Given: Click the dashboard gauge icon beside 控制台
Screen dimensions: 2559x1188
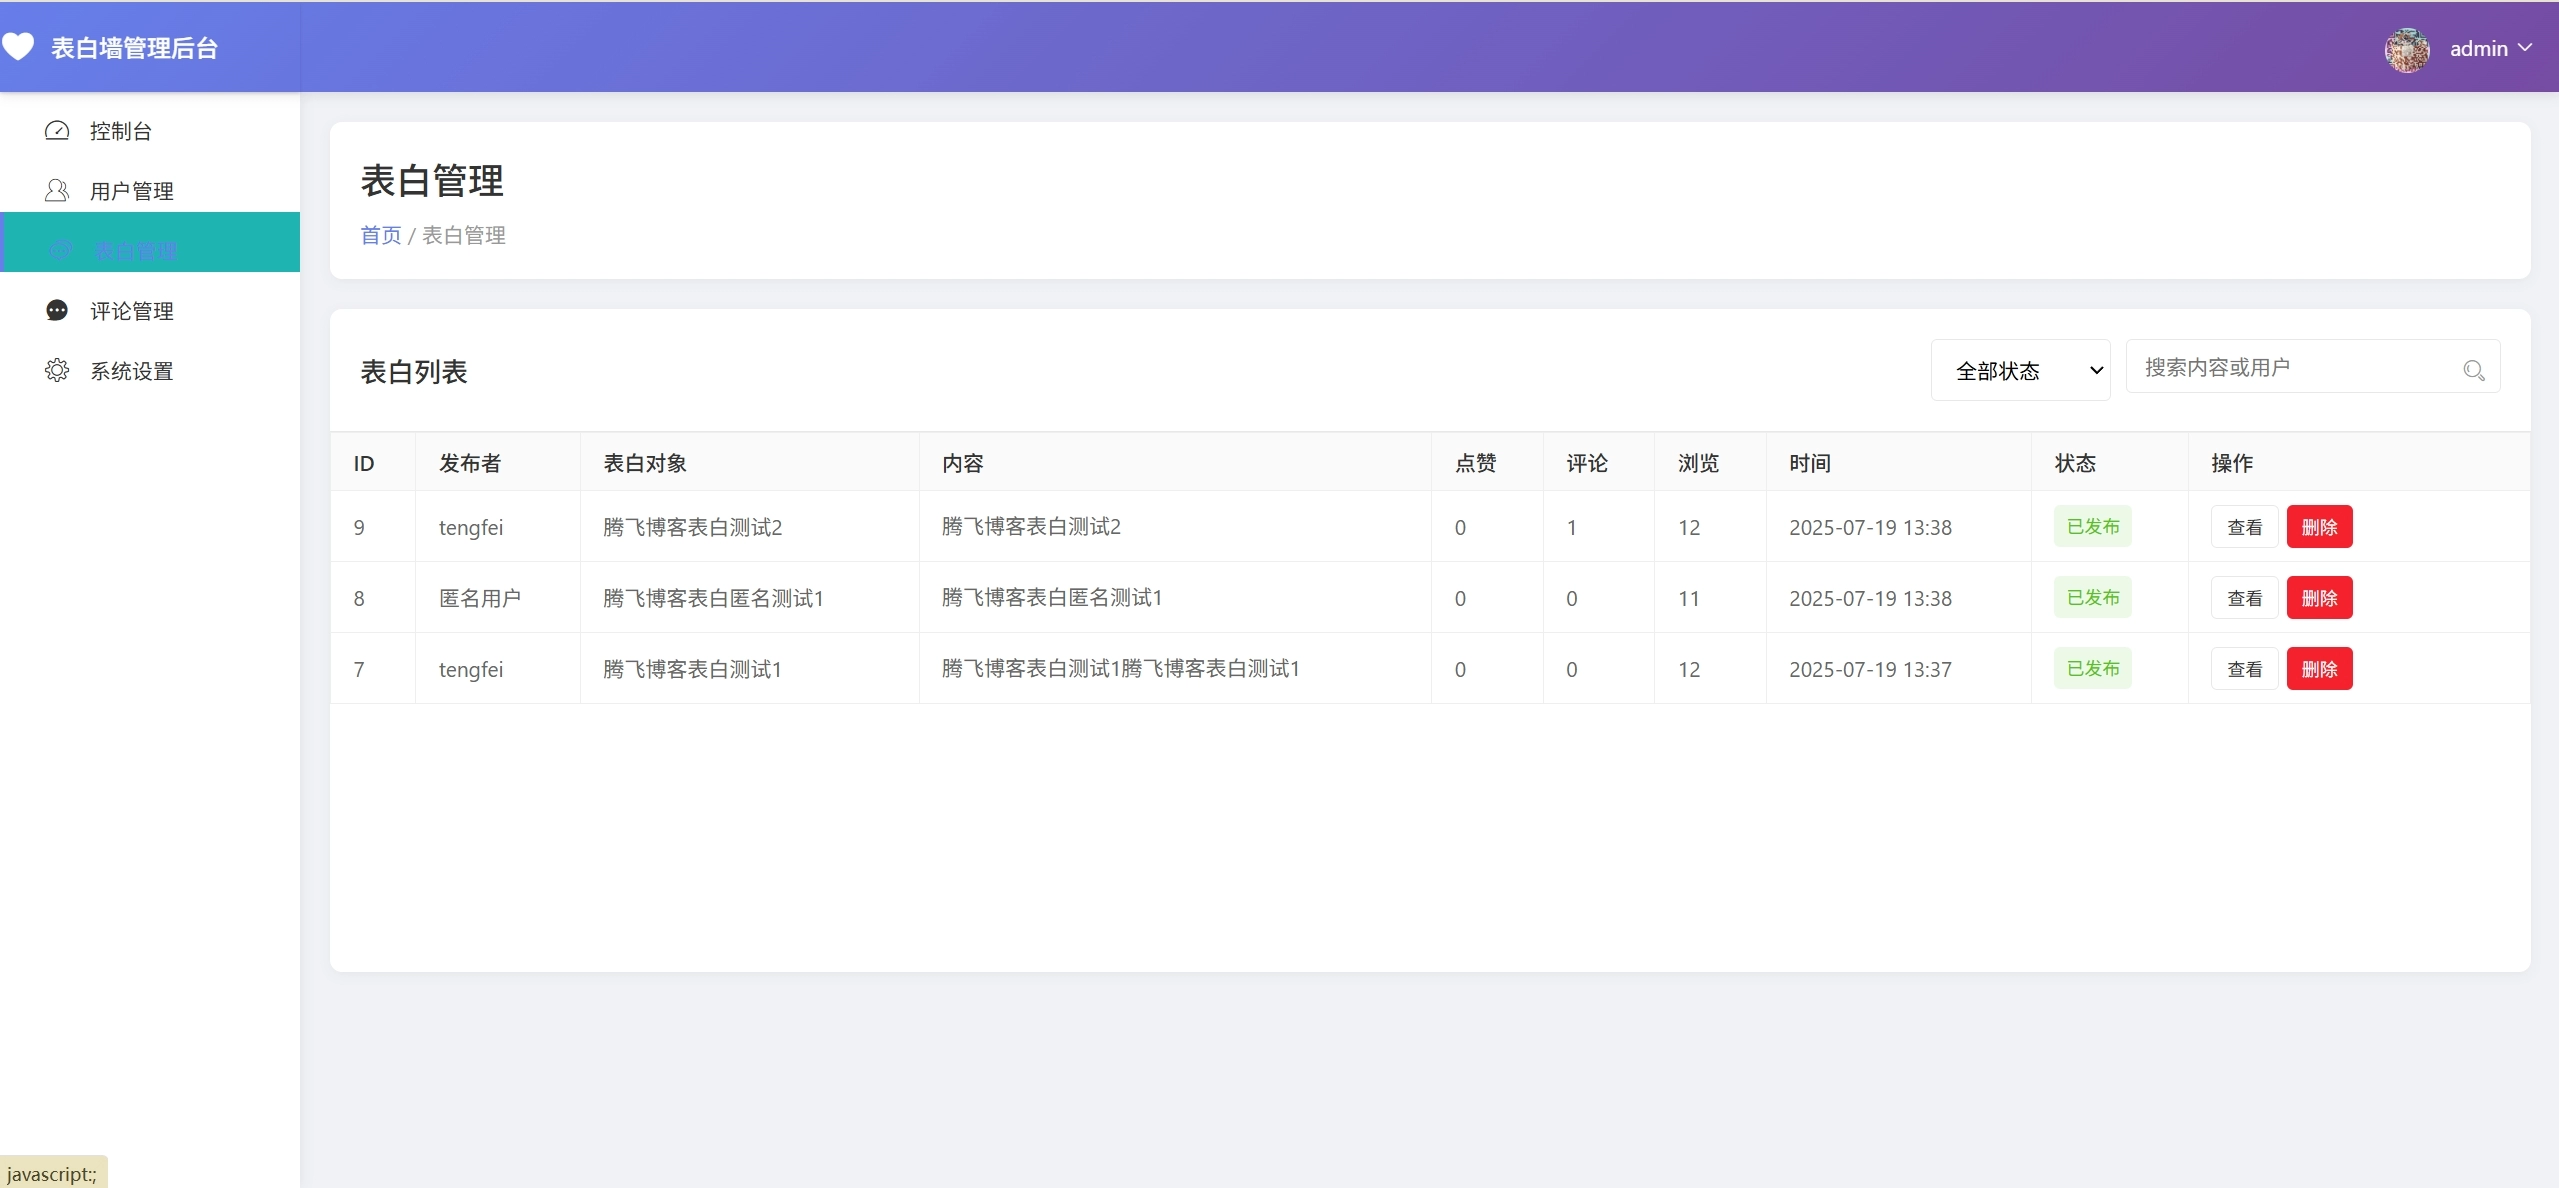Looking at the screenshot, I should pyautogui.click(x=57, y=131).
